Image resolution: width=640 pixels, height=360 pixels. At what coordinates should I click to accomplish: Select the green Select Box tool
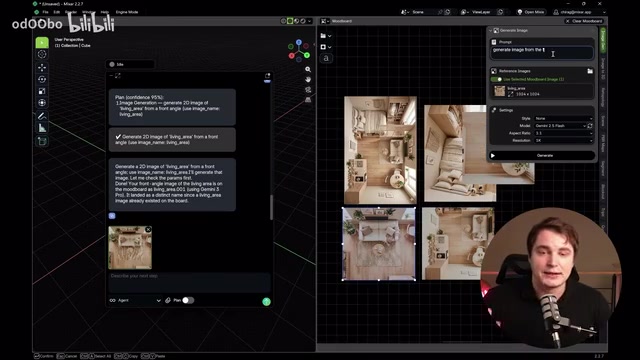[42, 42]
